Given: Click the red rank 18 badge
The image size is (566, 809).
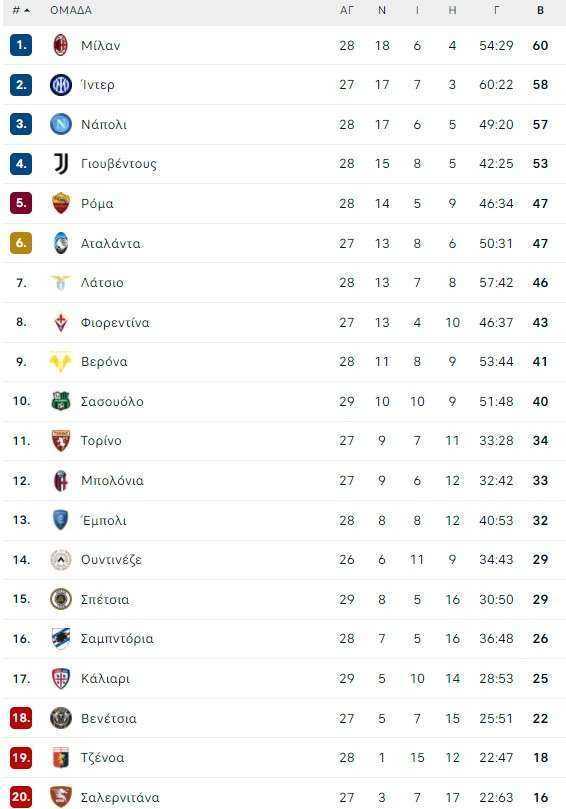Looking at the screenshot, I should tap(21, 718).
